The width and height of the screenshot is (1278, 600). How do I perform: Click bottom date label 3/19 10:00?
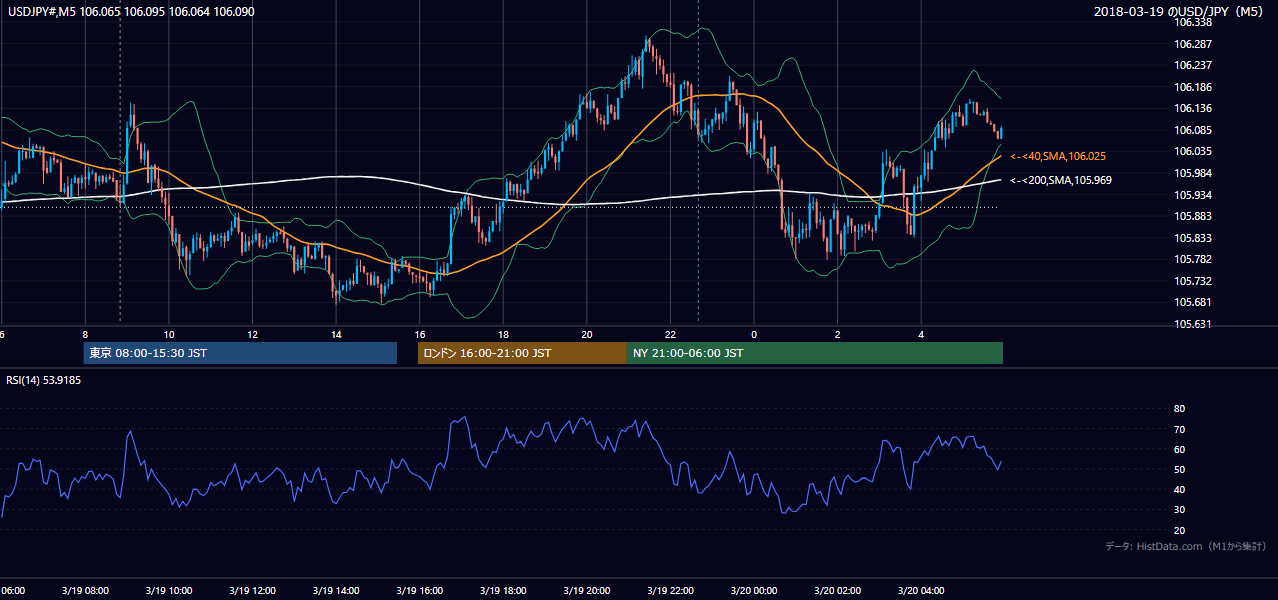click(169, 591)
